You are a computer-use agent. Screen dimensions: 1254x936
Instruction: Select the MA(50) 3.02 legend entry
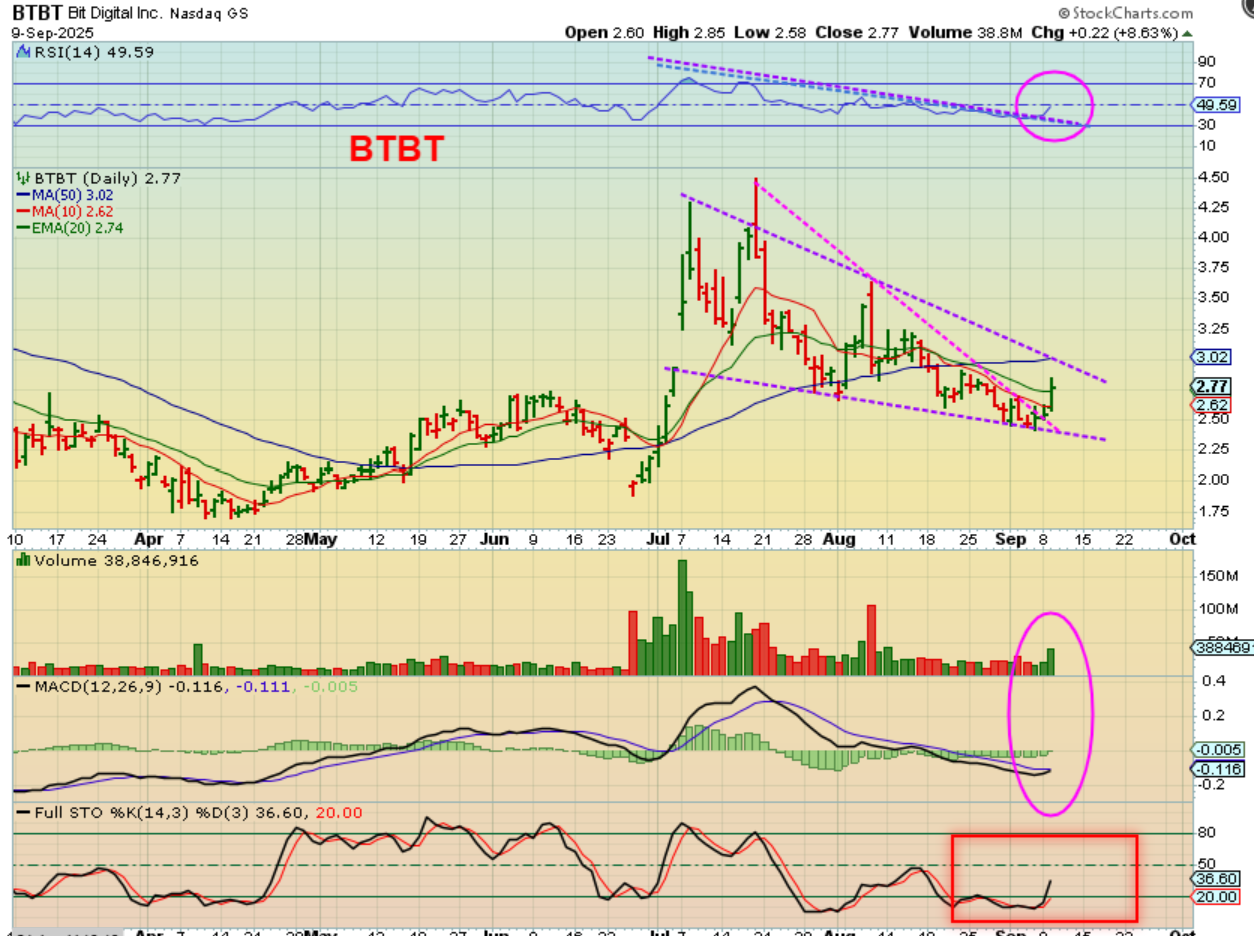[x=64, y=195]
